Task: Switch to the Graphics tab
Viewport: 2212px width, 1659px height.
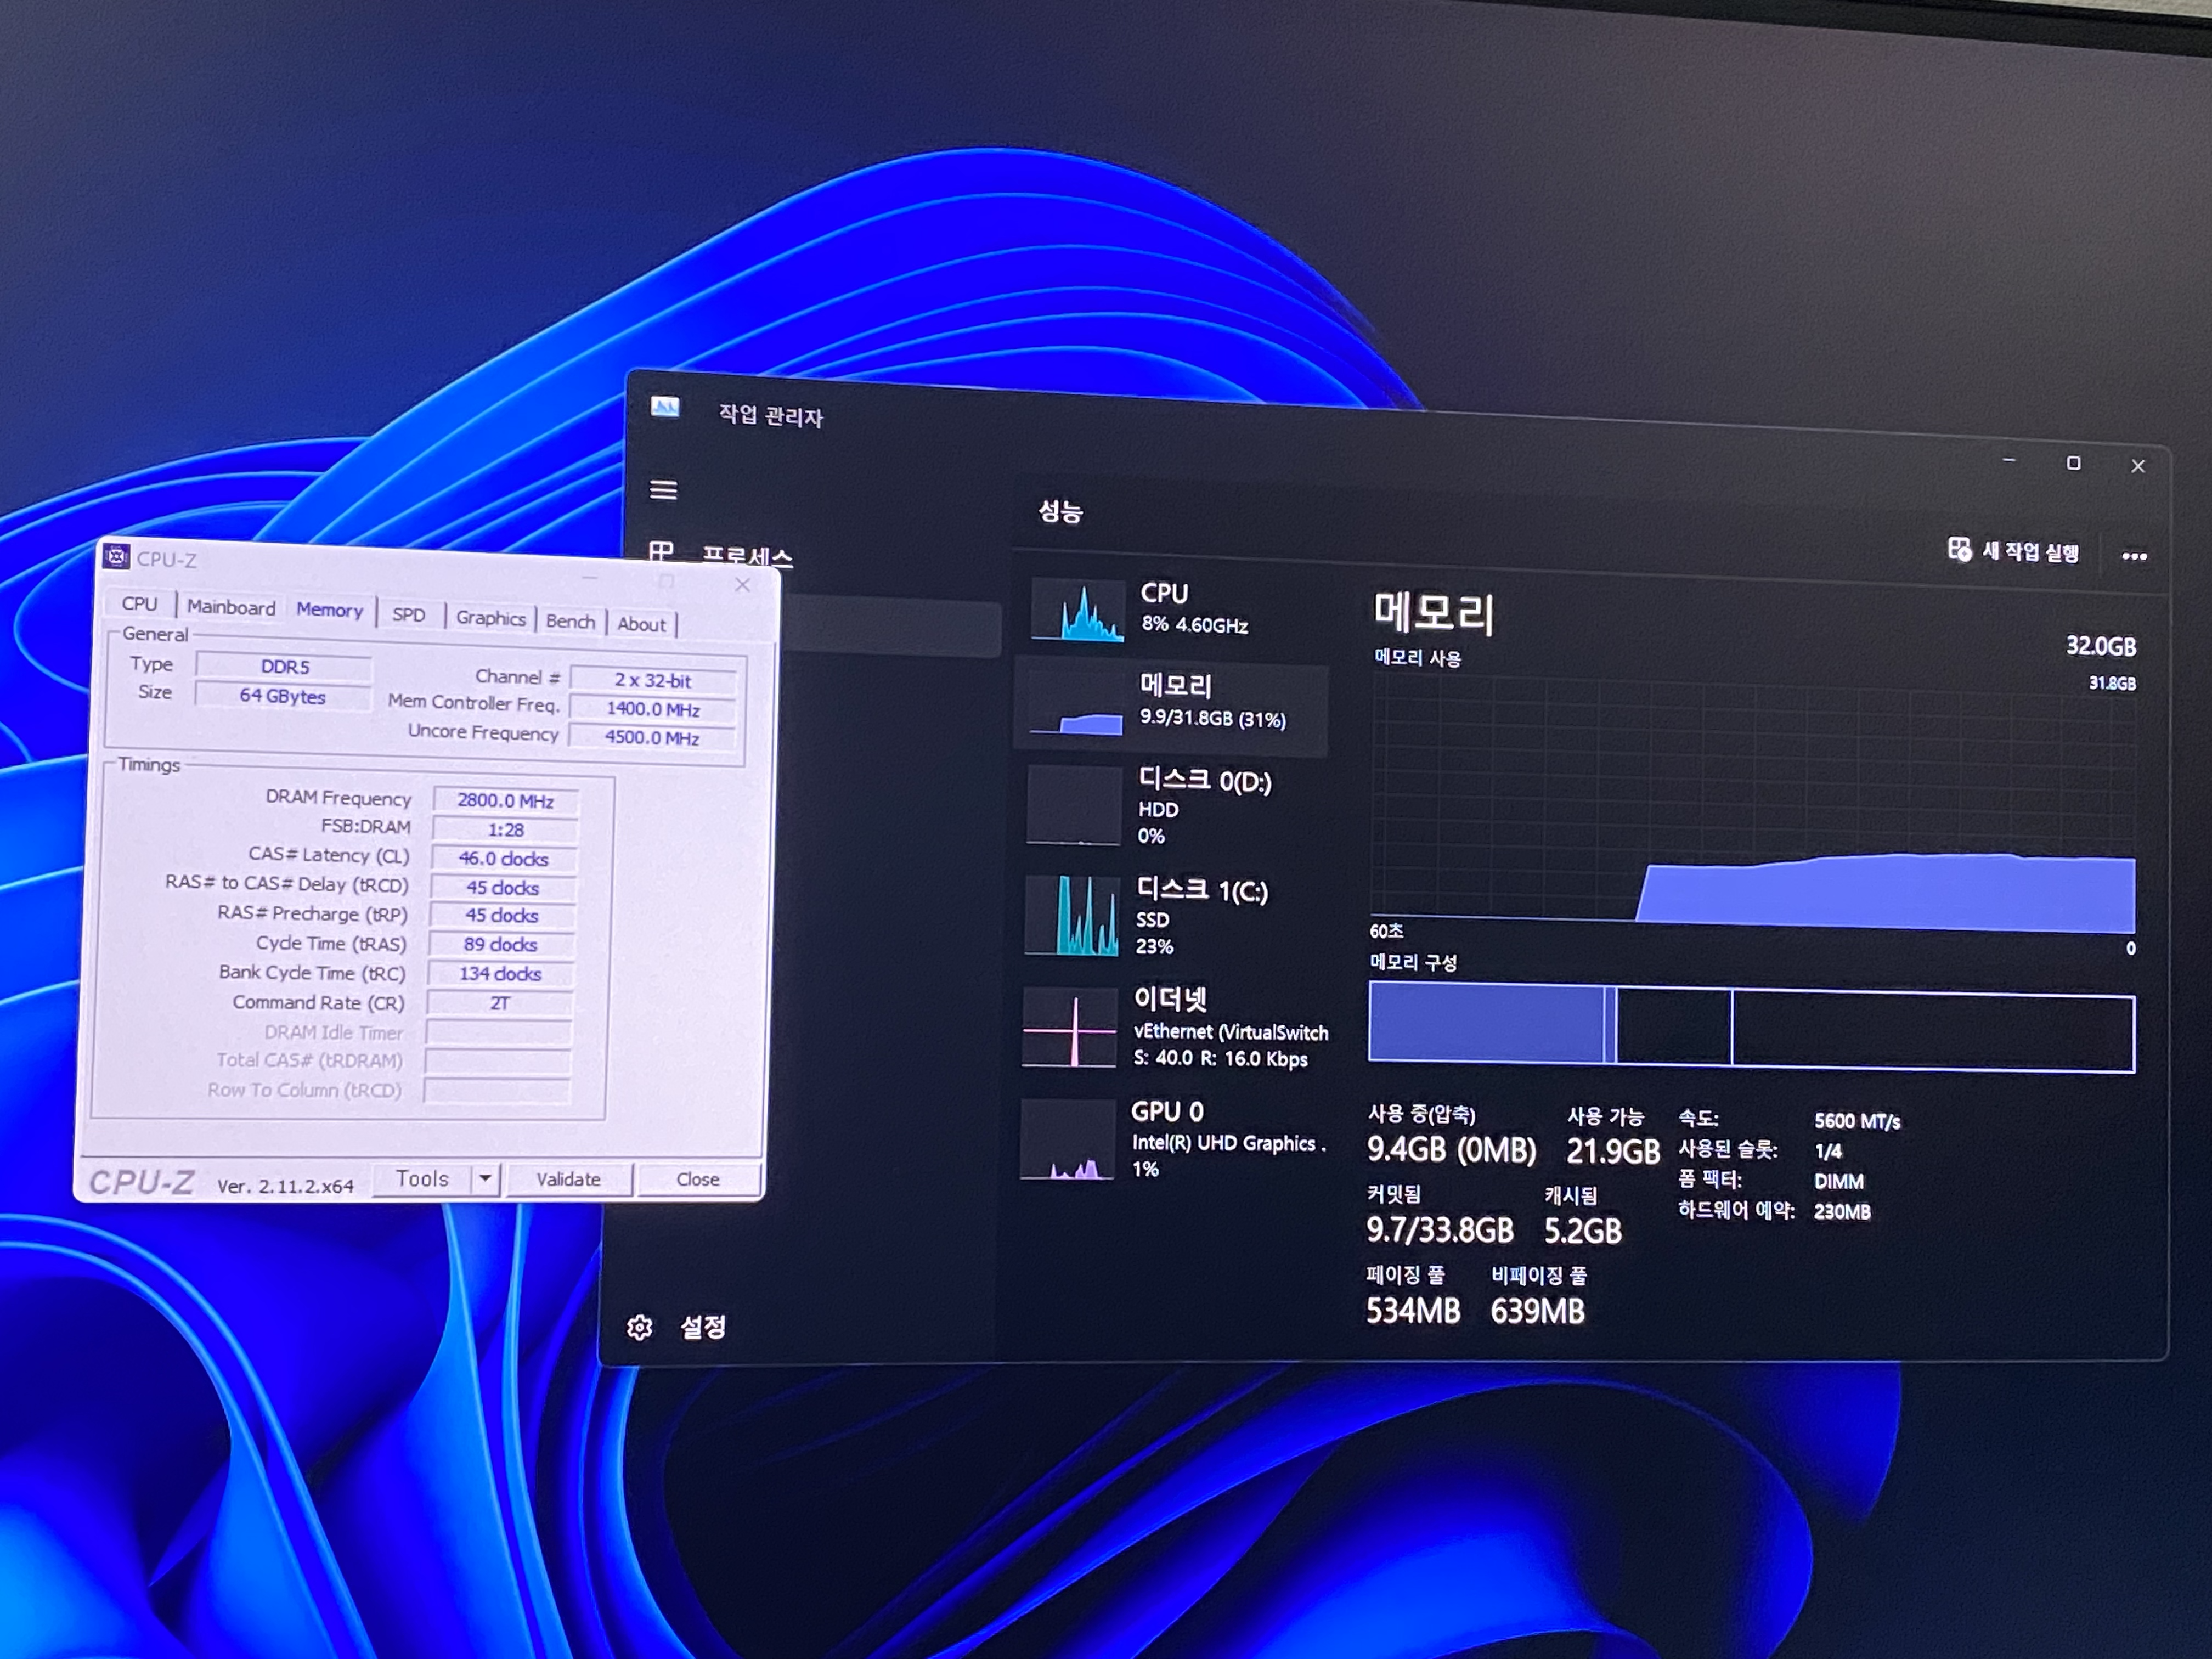Action: 490,618
